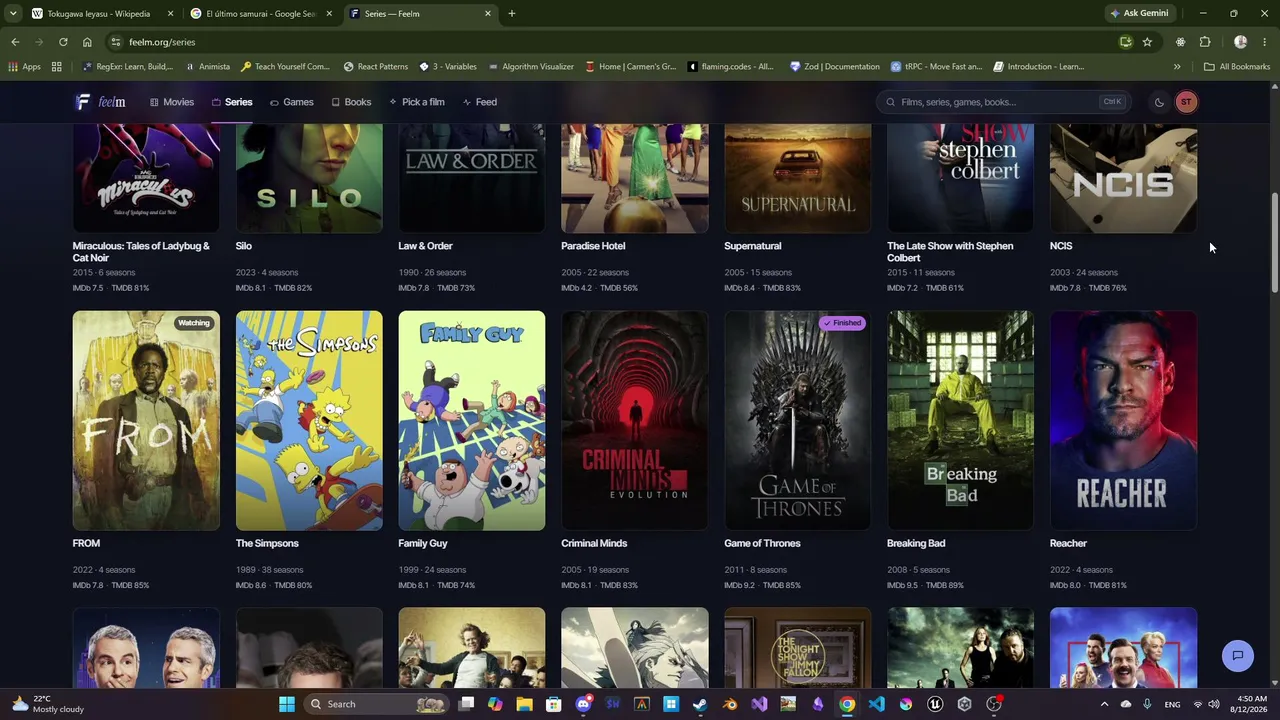Go to the Games section
Viewport: 1280px width, 720px height.
[292, 102]
